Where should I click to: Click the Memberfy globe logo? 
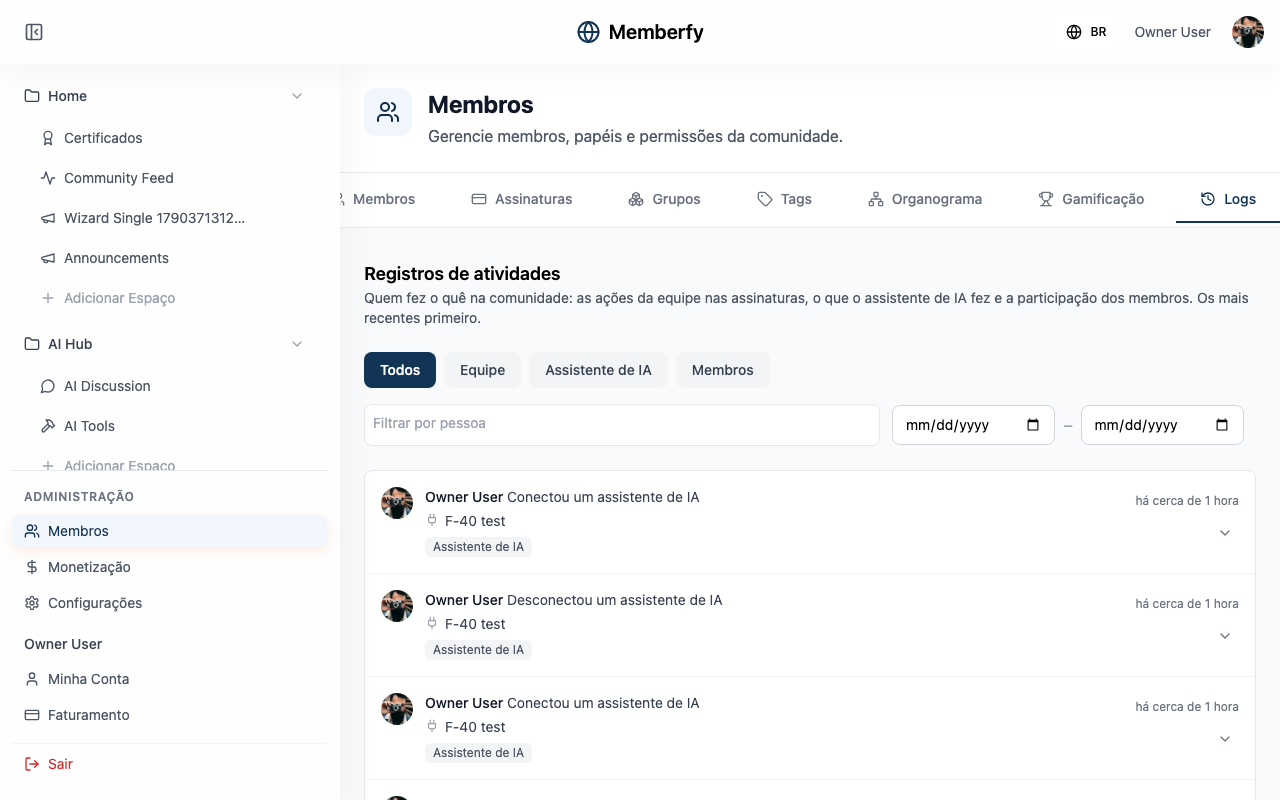588,32
